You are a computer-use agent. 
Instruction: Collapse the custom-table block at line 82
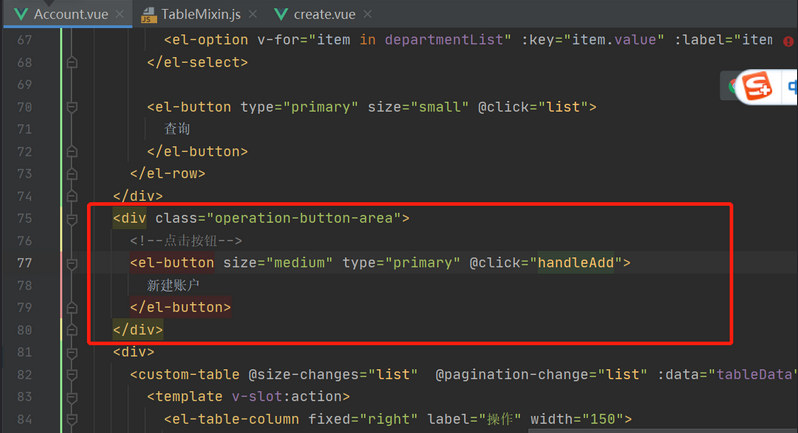(72, 374)
